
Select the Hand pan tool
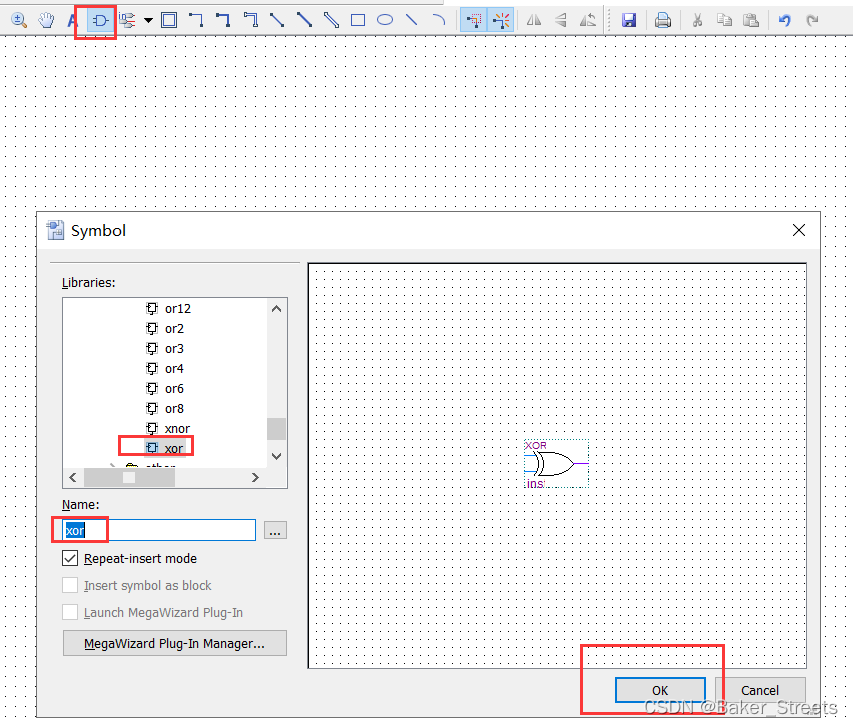click(x=46, y=21)
